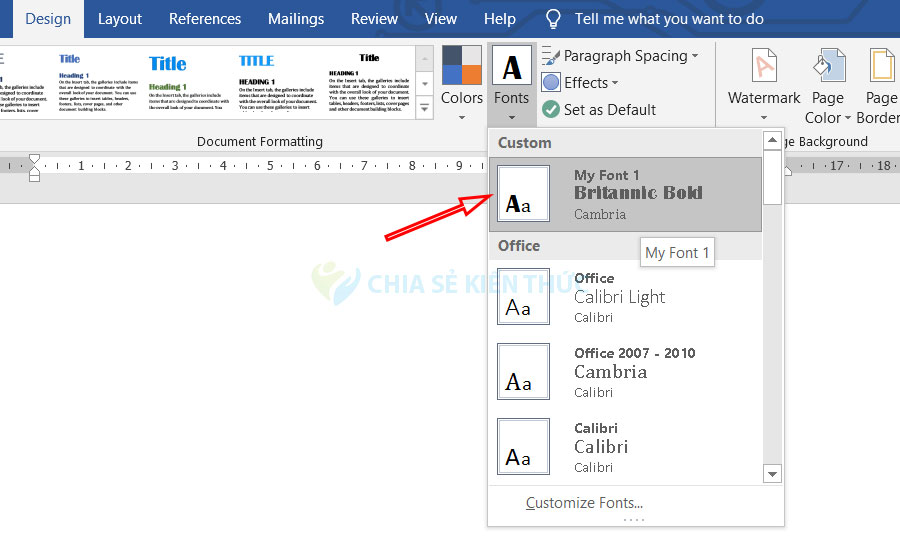Apply the blue uppercase TITLE style set
This screenshot has width=900, height=539.
click(277, 83)
